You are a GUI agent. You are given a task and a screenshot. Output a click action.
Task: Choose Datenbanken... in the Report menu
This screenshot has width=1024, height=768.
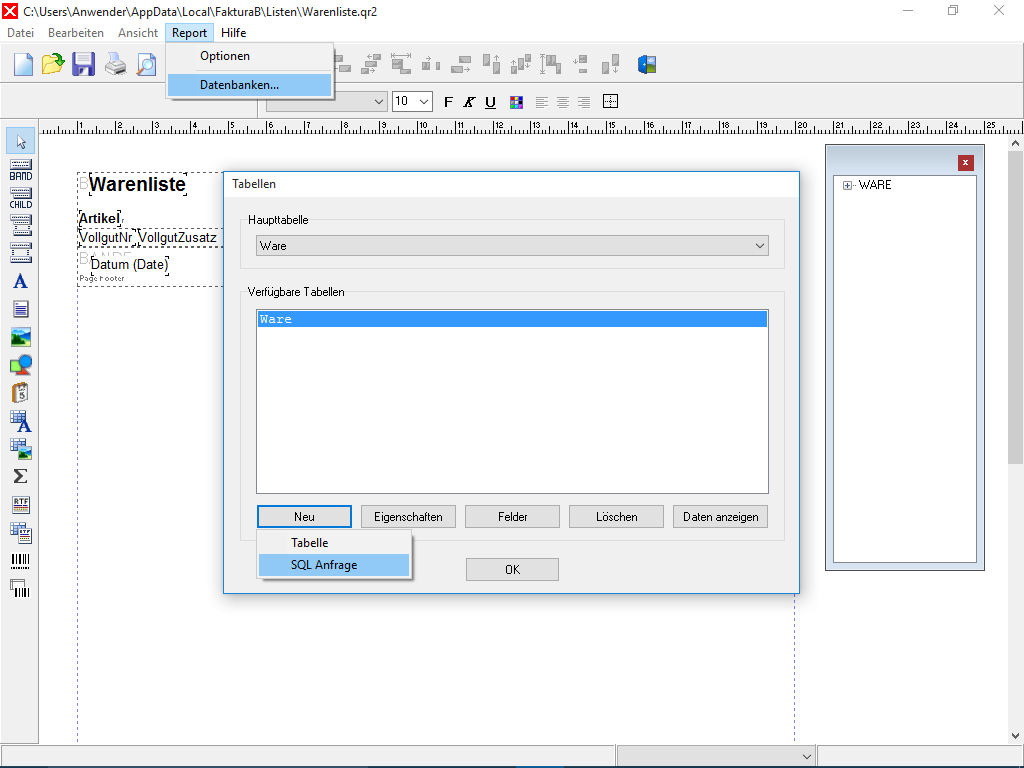[249, 85]
